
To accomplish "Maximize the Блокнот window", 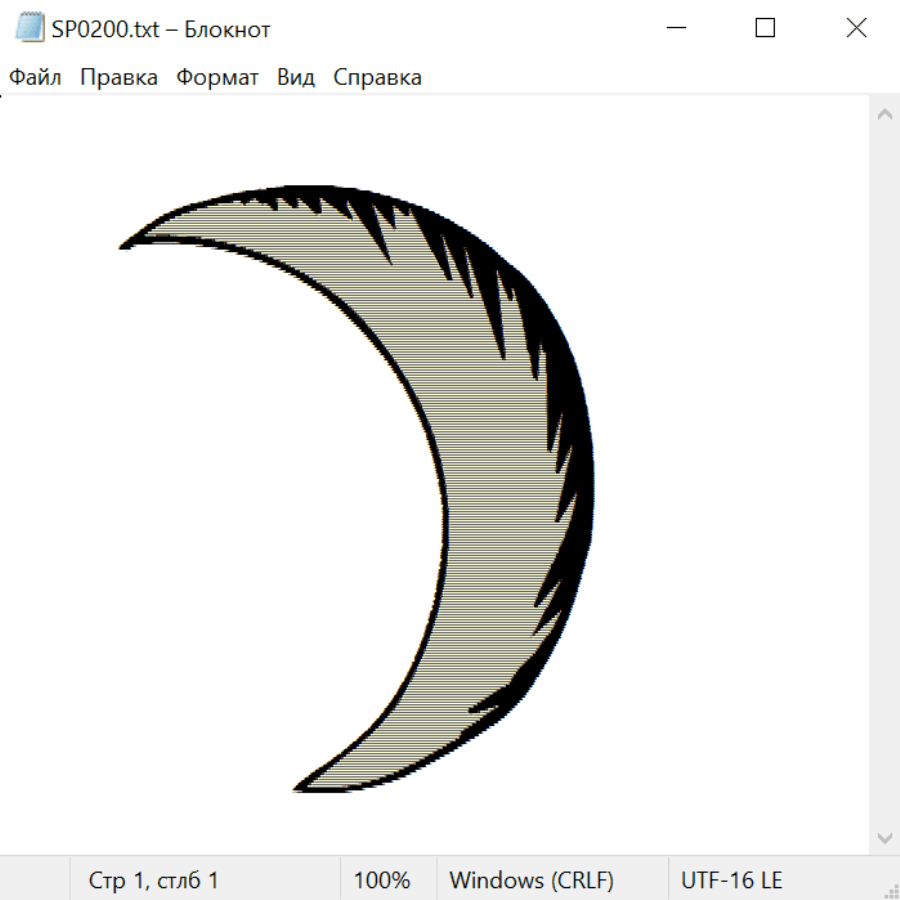I will [x=765, y=29].
